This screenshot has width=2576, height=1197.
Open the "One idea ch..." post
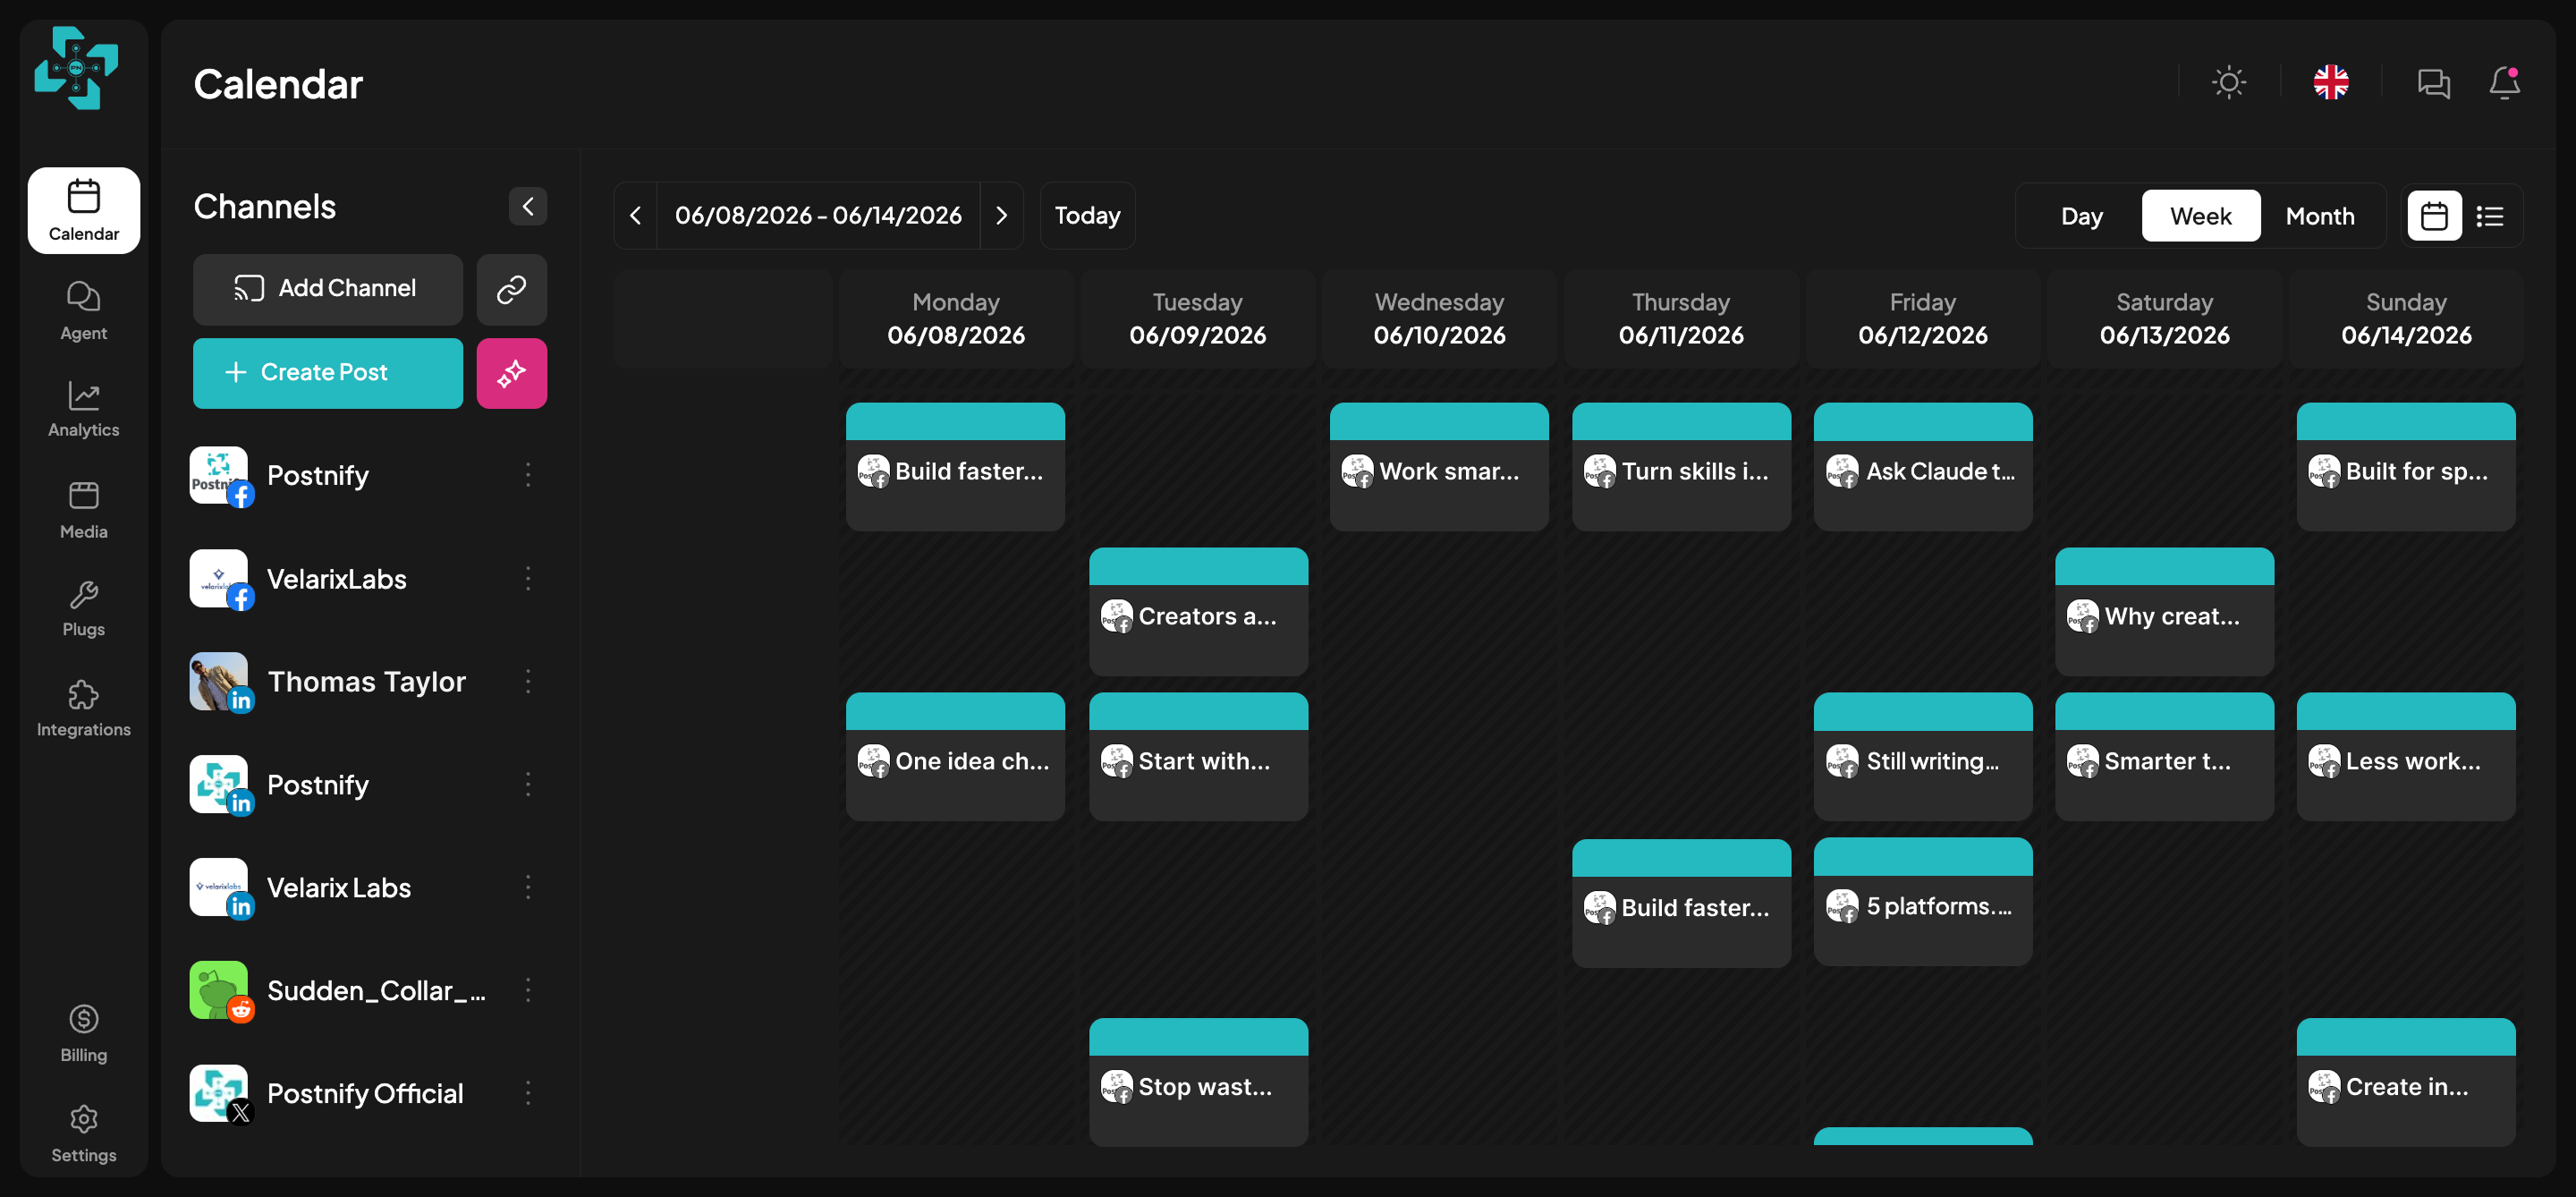(955, 757)
